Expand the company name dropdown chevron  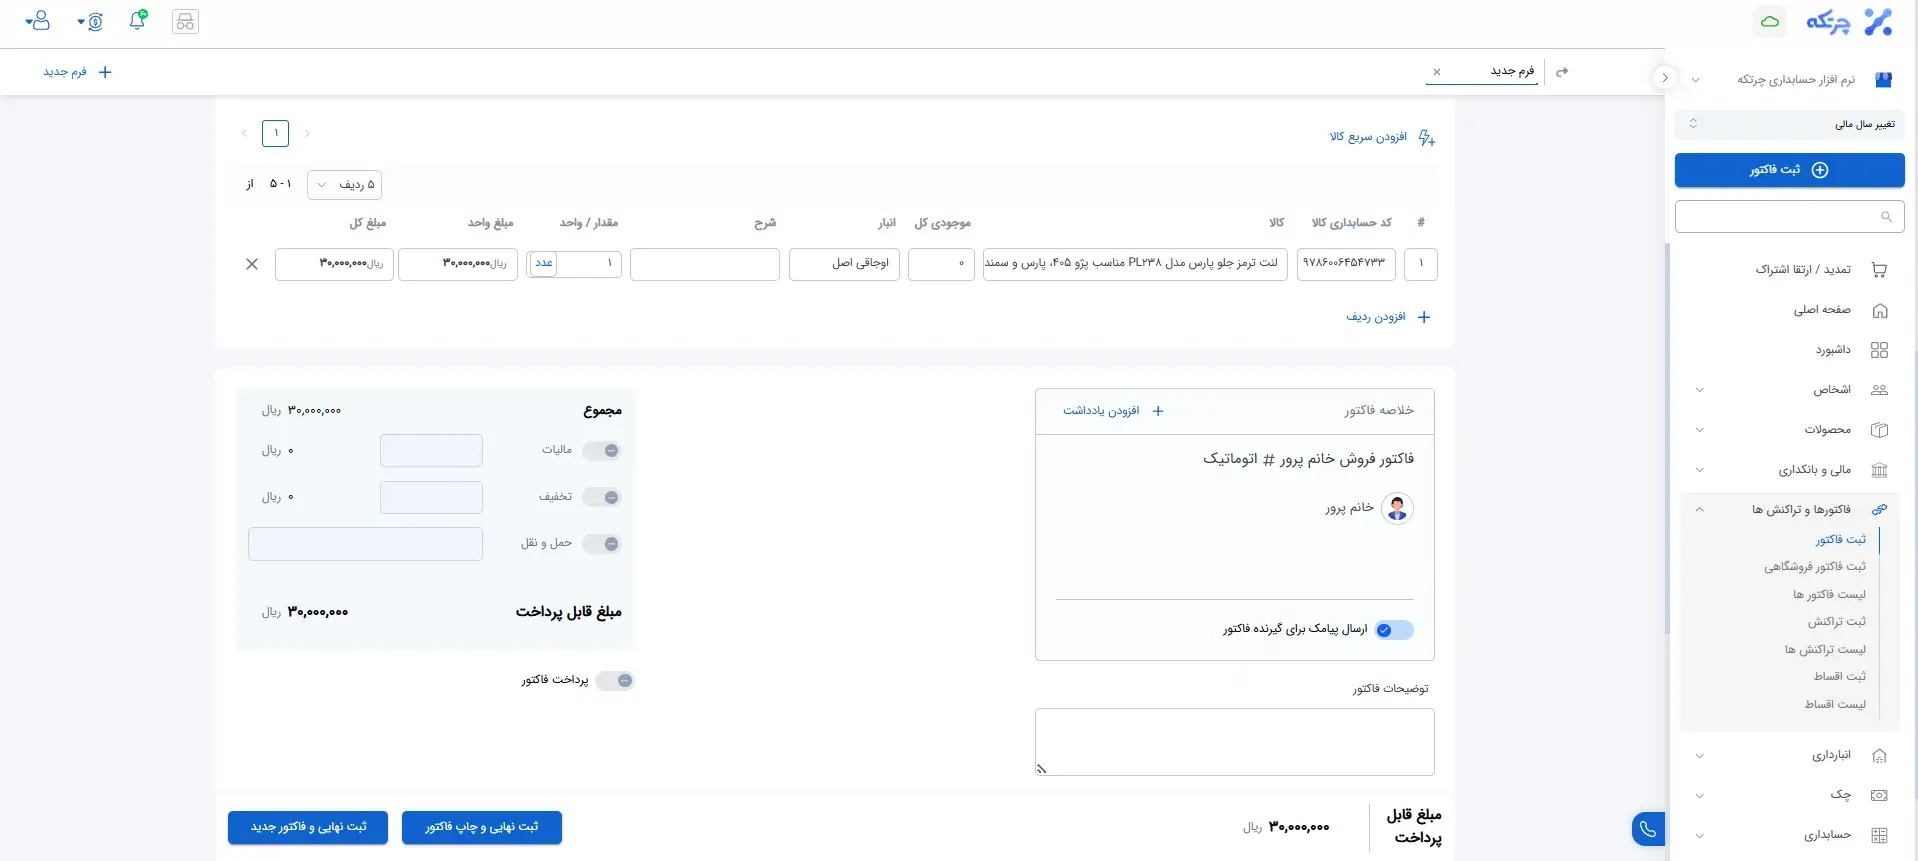point(1696,80)
